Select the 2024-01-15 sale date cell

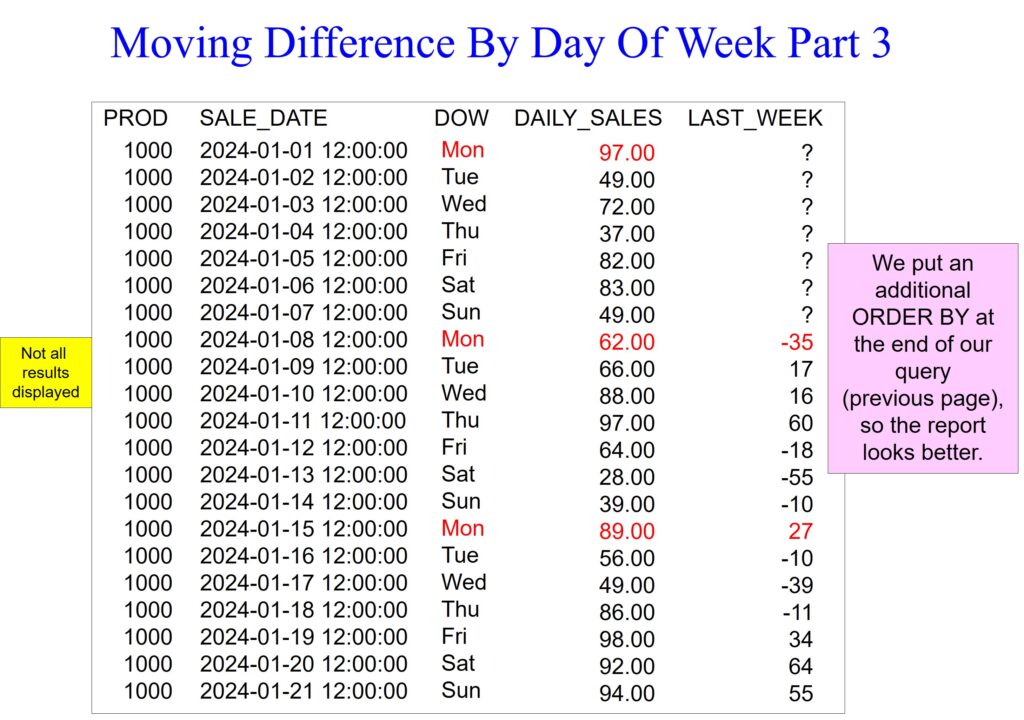303,528
